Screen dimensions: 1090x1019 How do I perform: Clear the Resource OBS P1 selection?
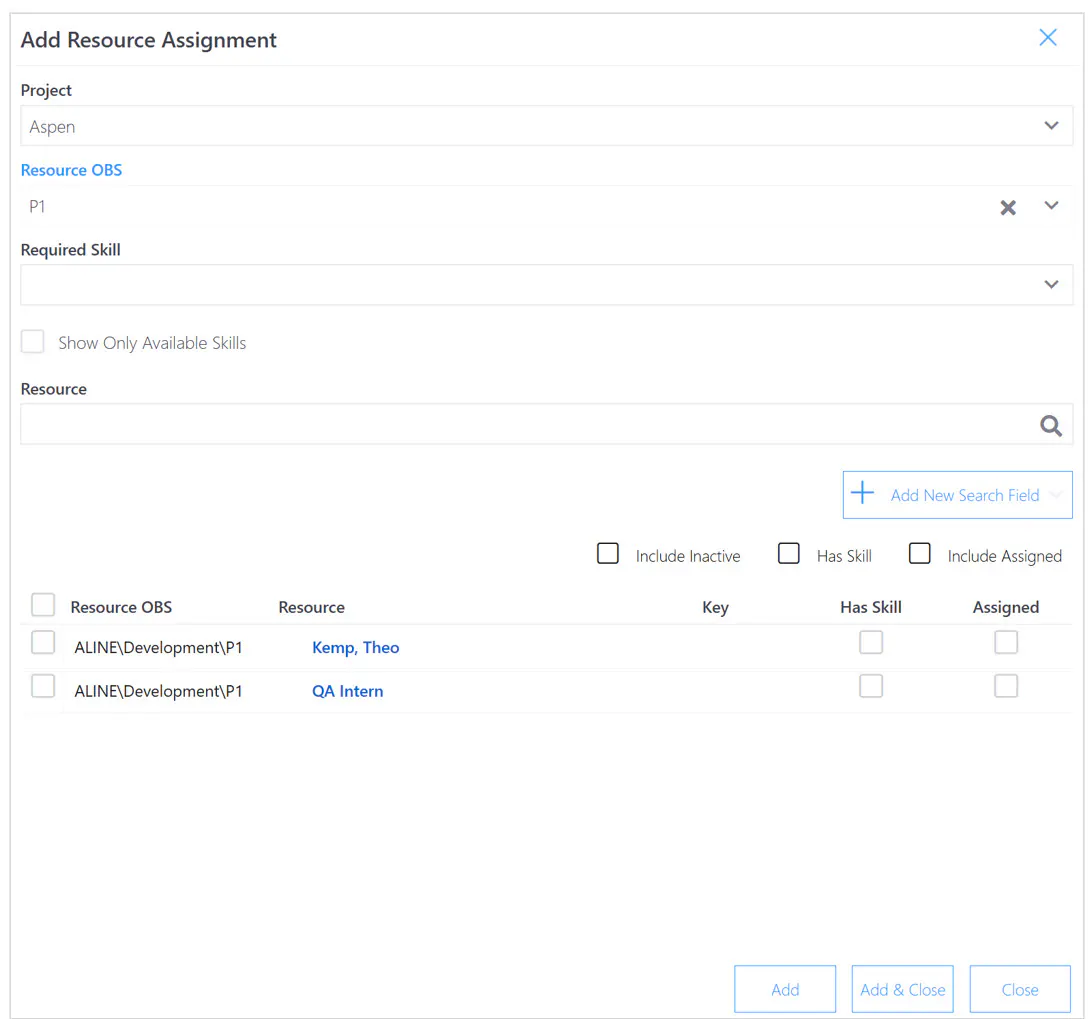1008,207
